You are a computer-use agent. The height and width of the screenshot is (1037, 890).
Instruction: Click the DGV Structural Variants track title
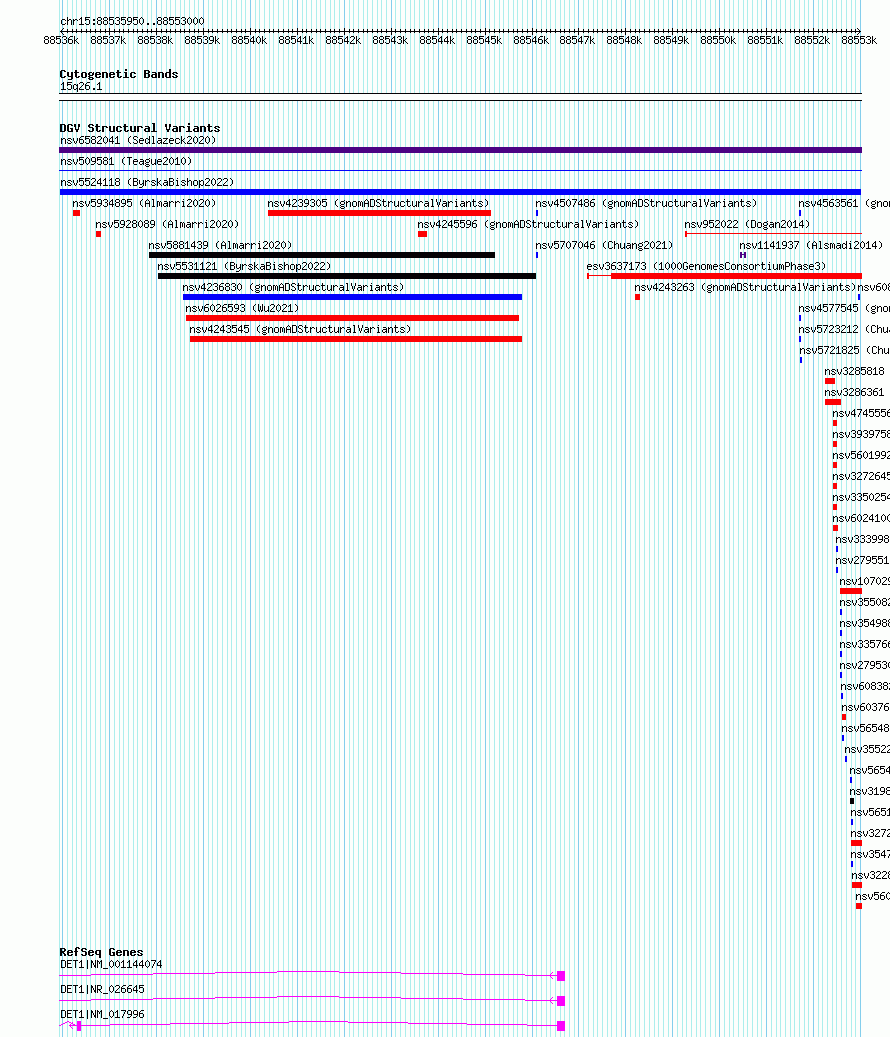click(x=140, y=128)
